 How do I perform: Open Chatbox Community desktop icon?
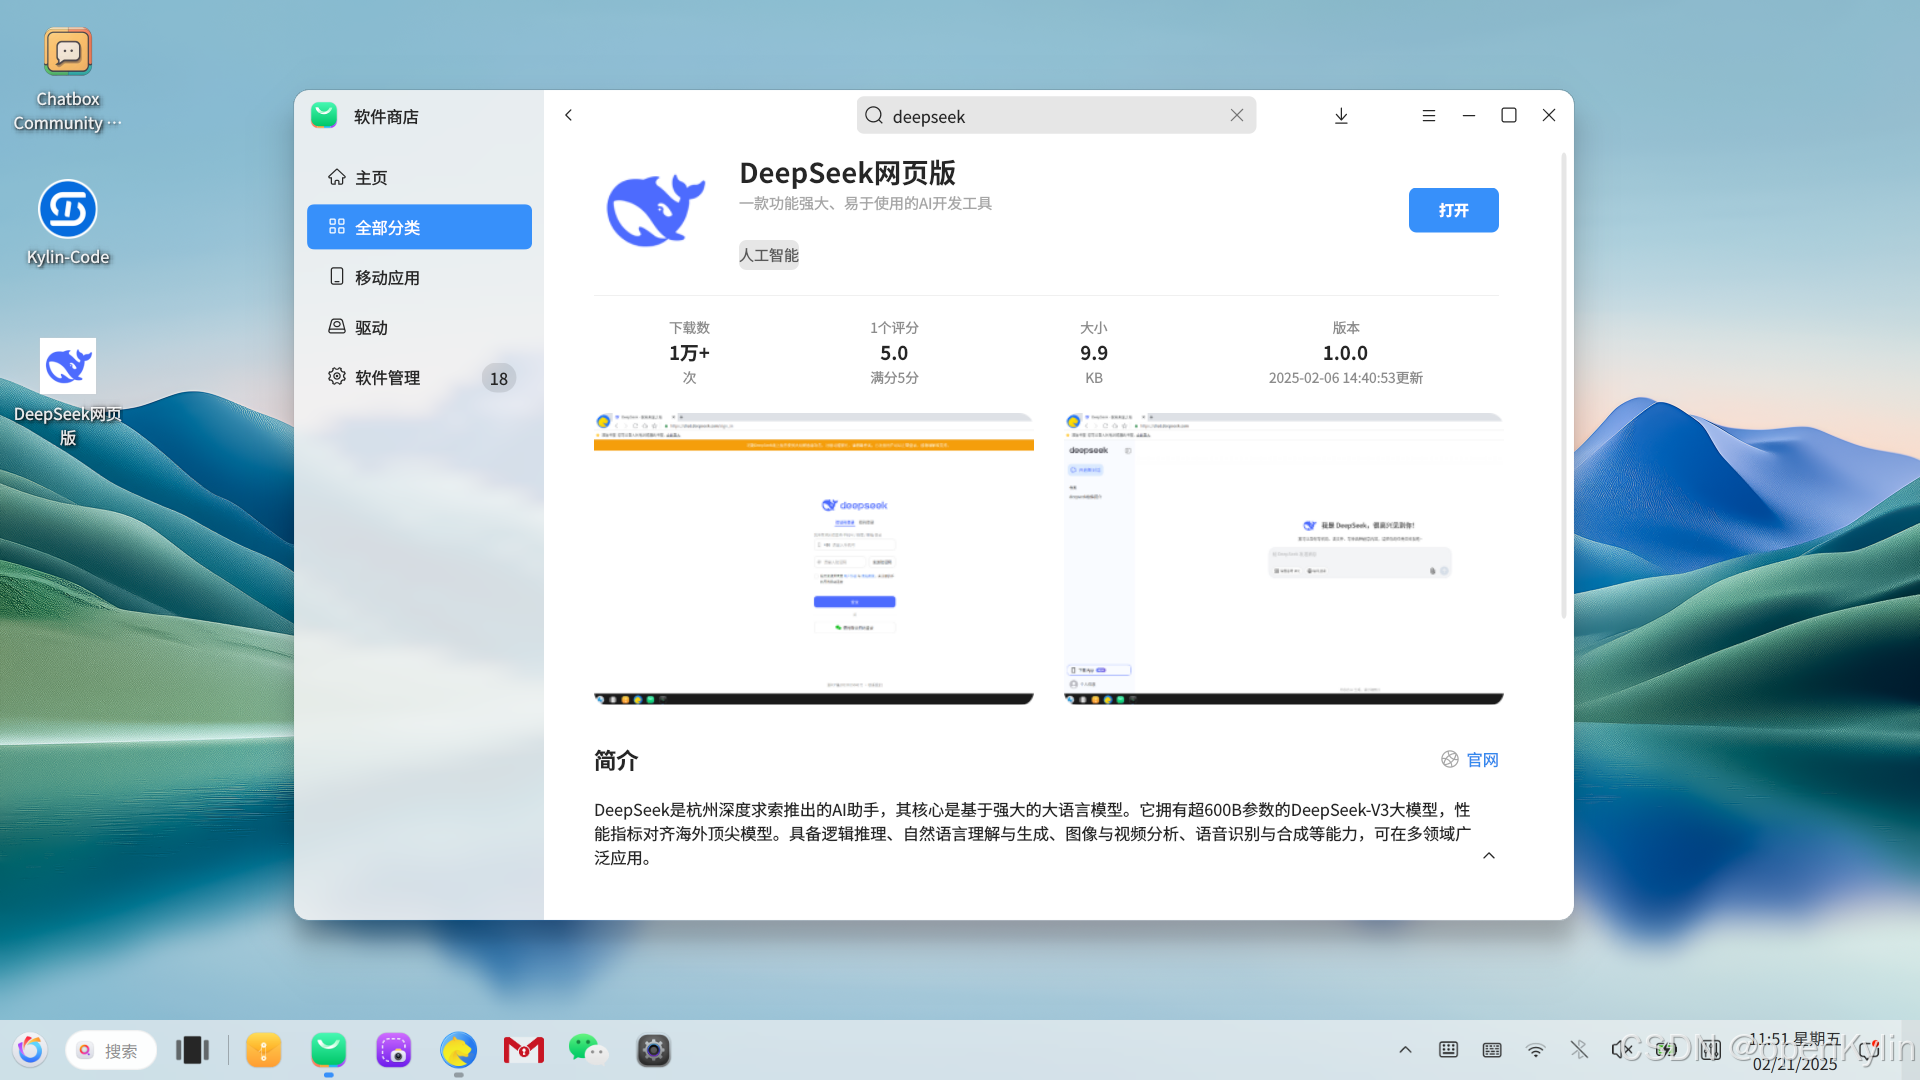coord(68,52)
